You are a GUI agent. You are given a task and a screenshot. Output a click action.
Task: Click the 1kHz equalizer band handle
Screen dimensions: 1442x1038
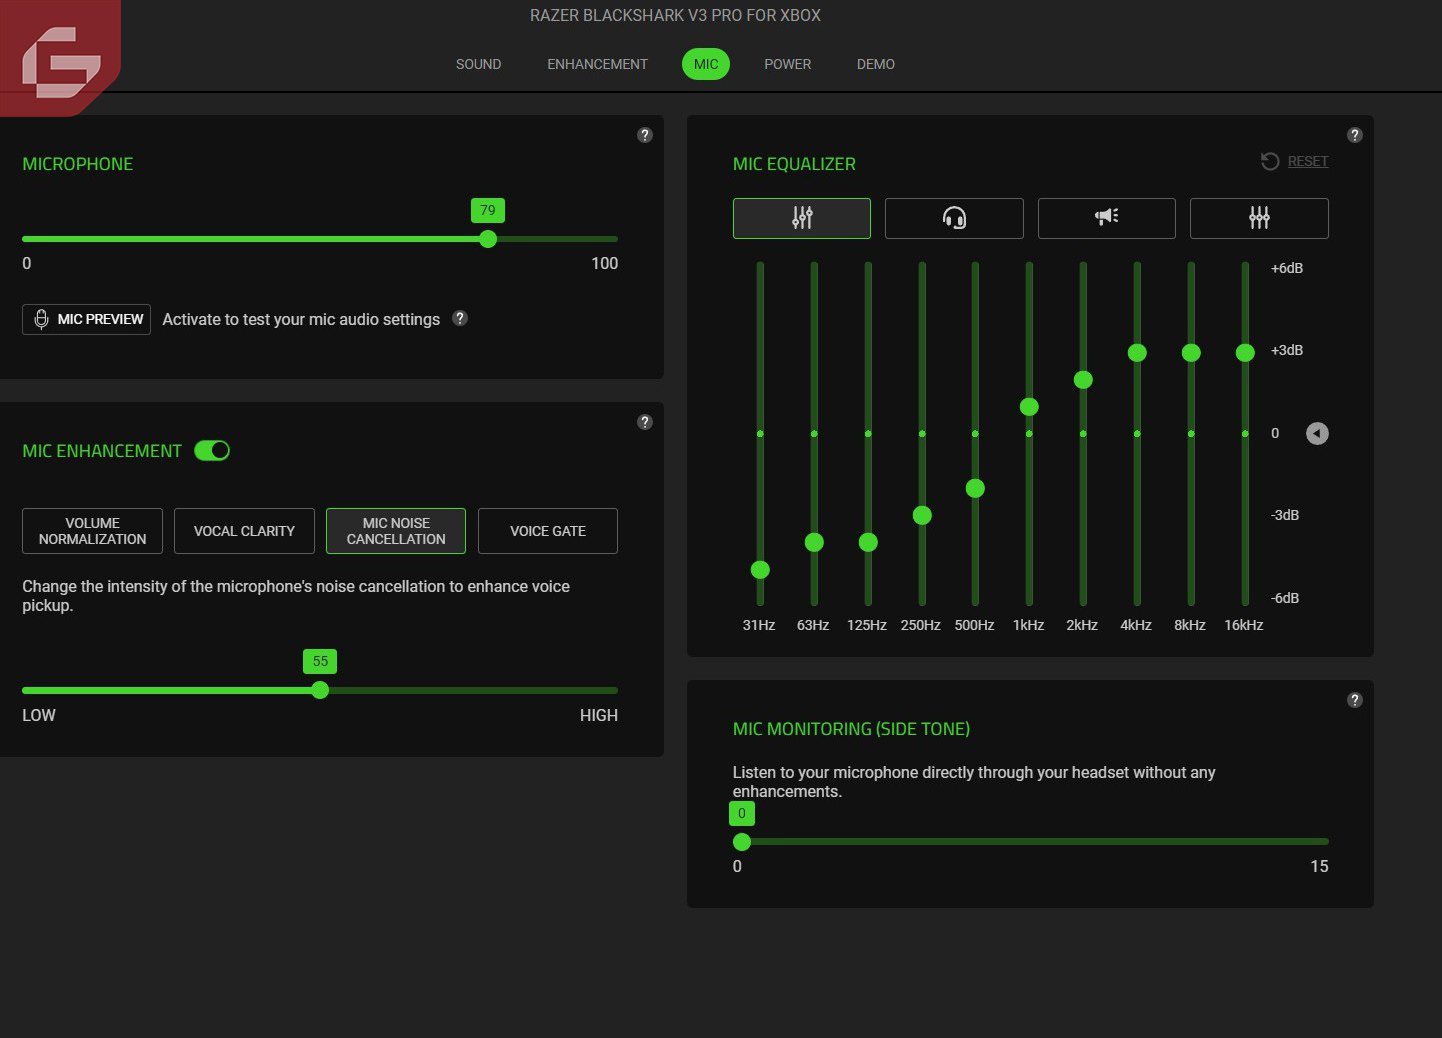(x=1029, y=406)
